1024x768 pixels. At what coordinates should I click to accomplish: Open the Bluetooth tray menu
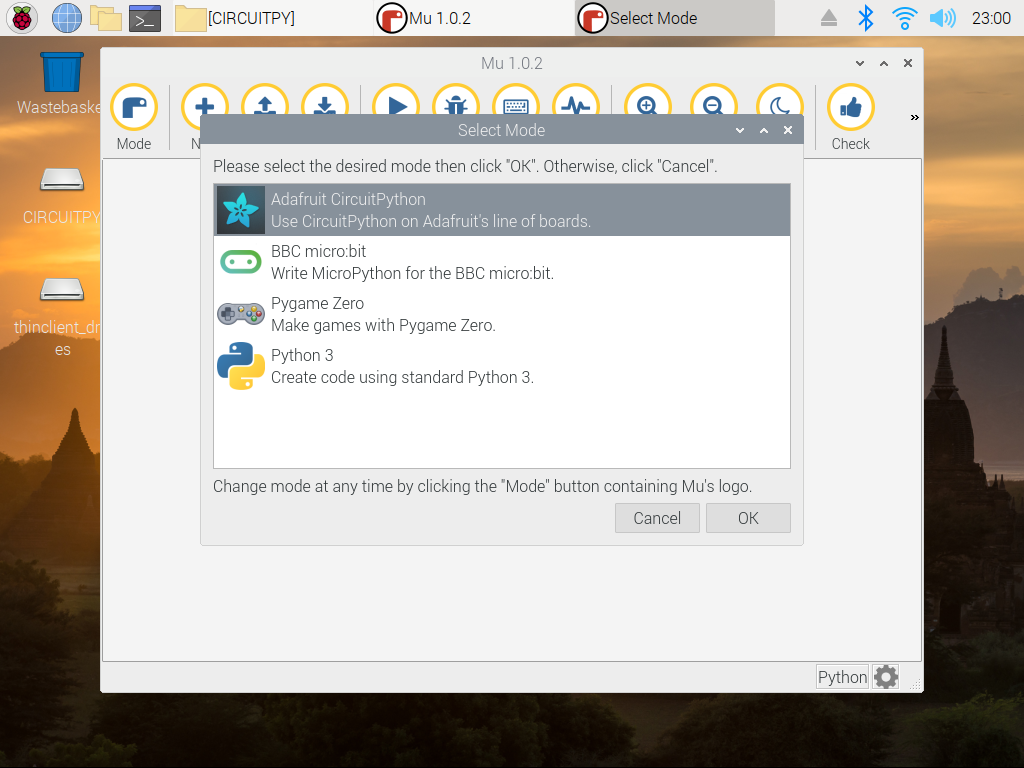coord(865,18)
